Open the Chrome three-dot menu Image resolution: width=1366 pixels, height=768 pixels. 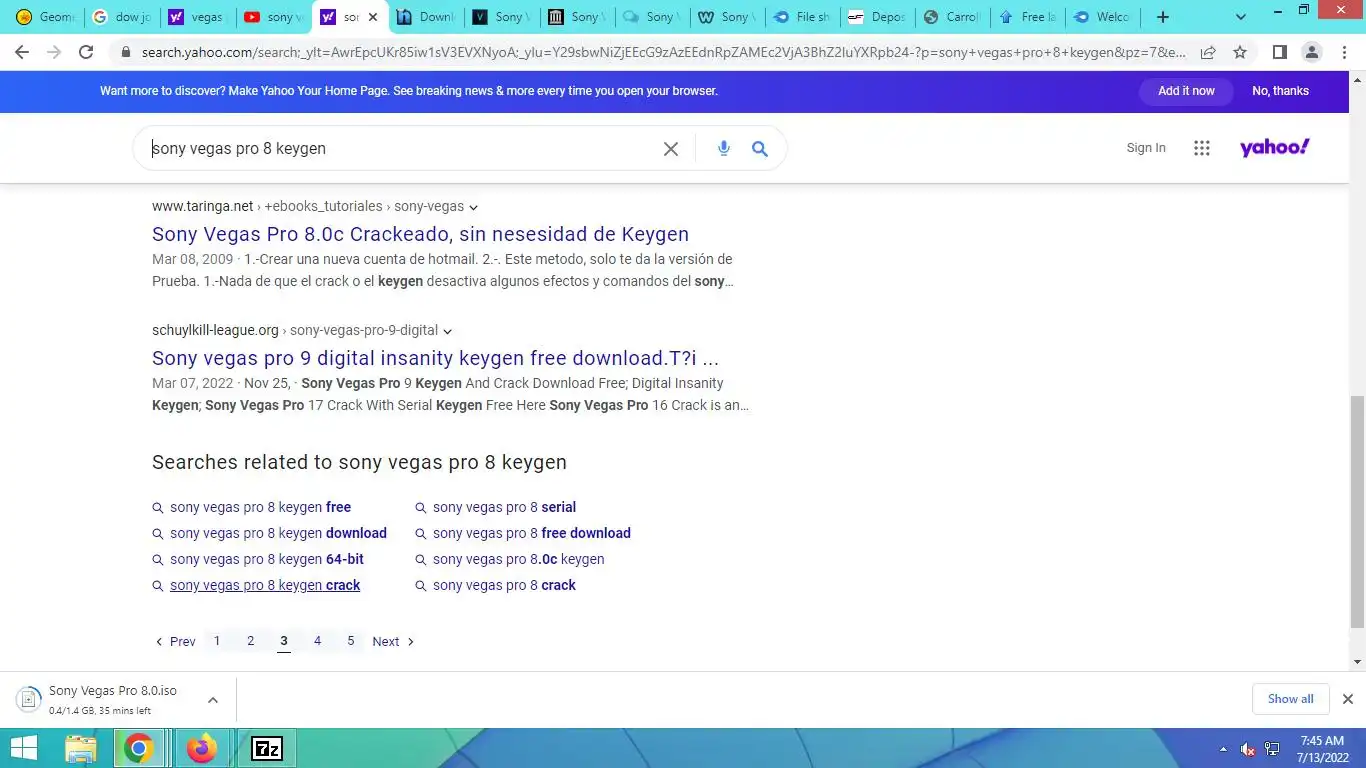click(x=1344, y=52)
